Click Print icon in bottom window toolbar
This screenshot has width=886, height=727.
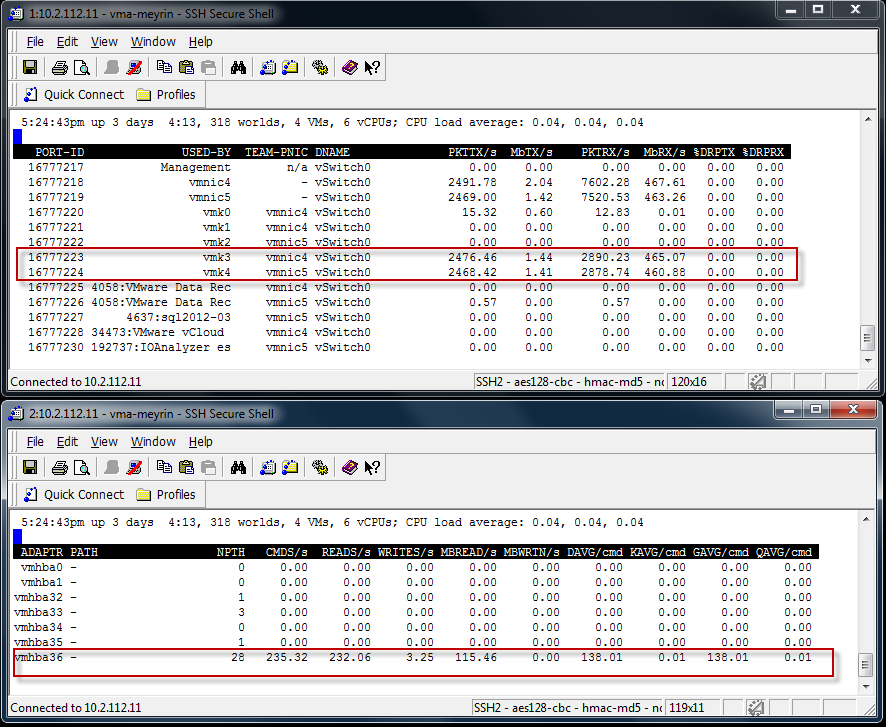[x=60, y=468]
